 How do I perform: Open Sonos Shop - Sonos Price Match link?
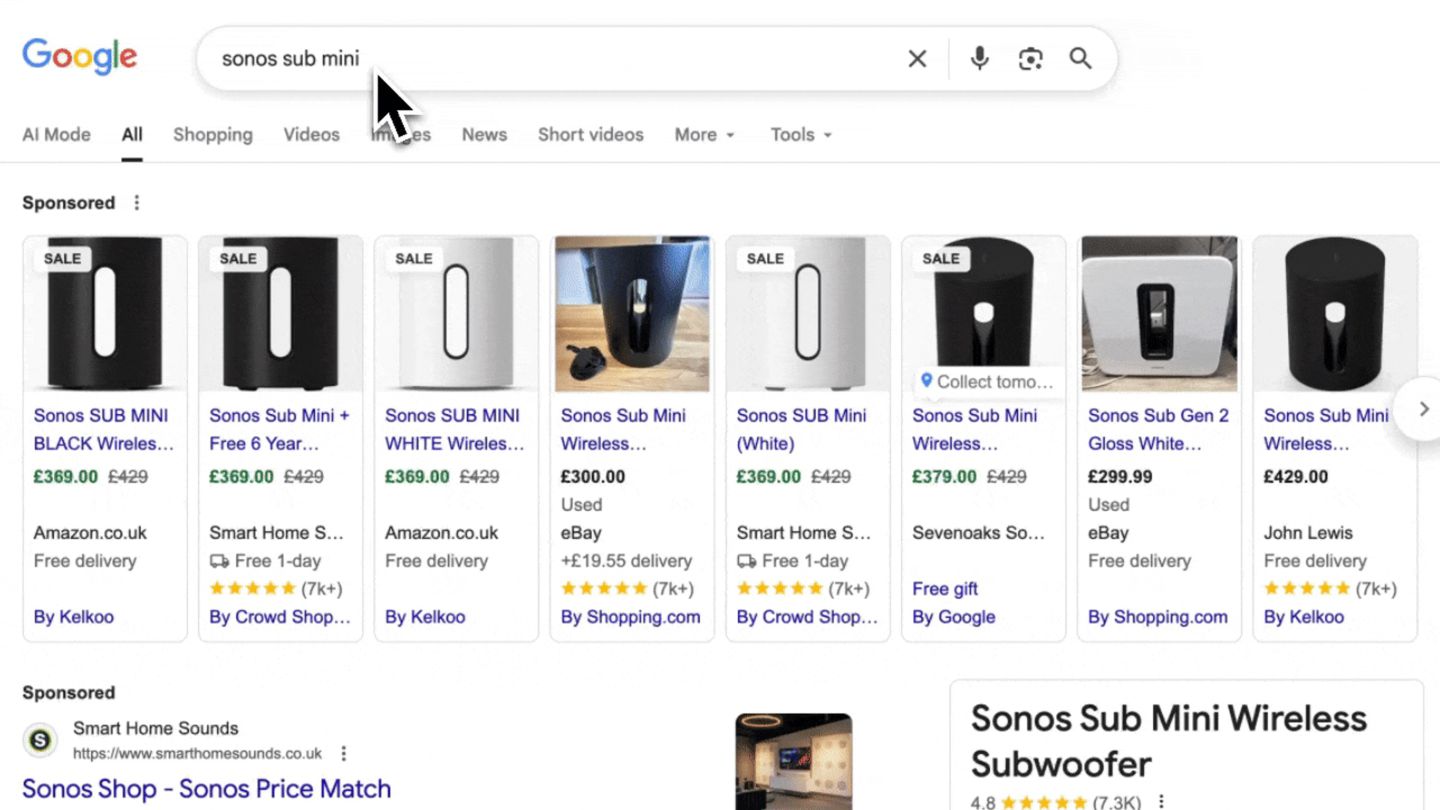(x=206, y=789)
